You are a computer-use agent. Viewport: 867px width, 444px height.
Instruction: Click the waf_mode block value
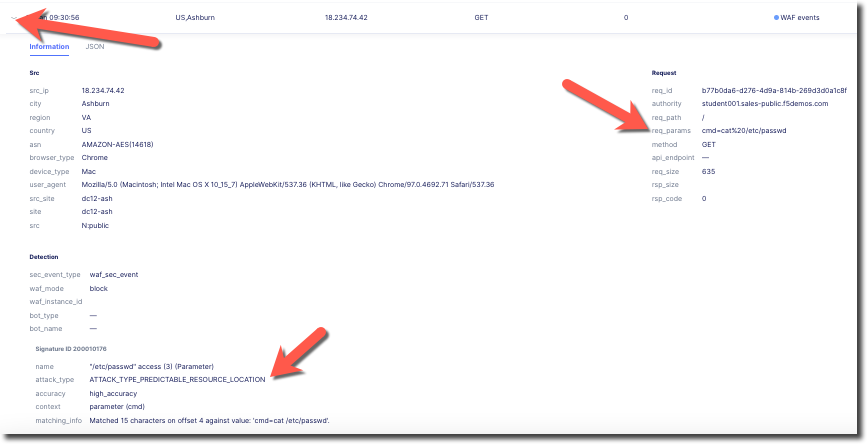click(x=98, y=288)
